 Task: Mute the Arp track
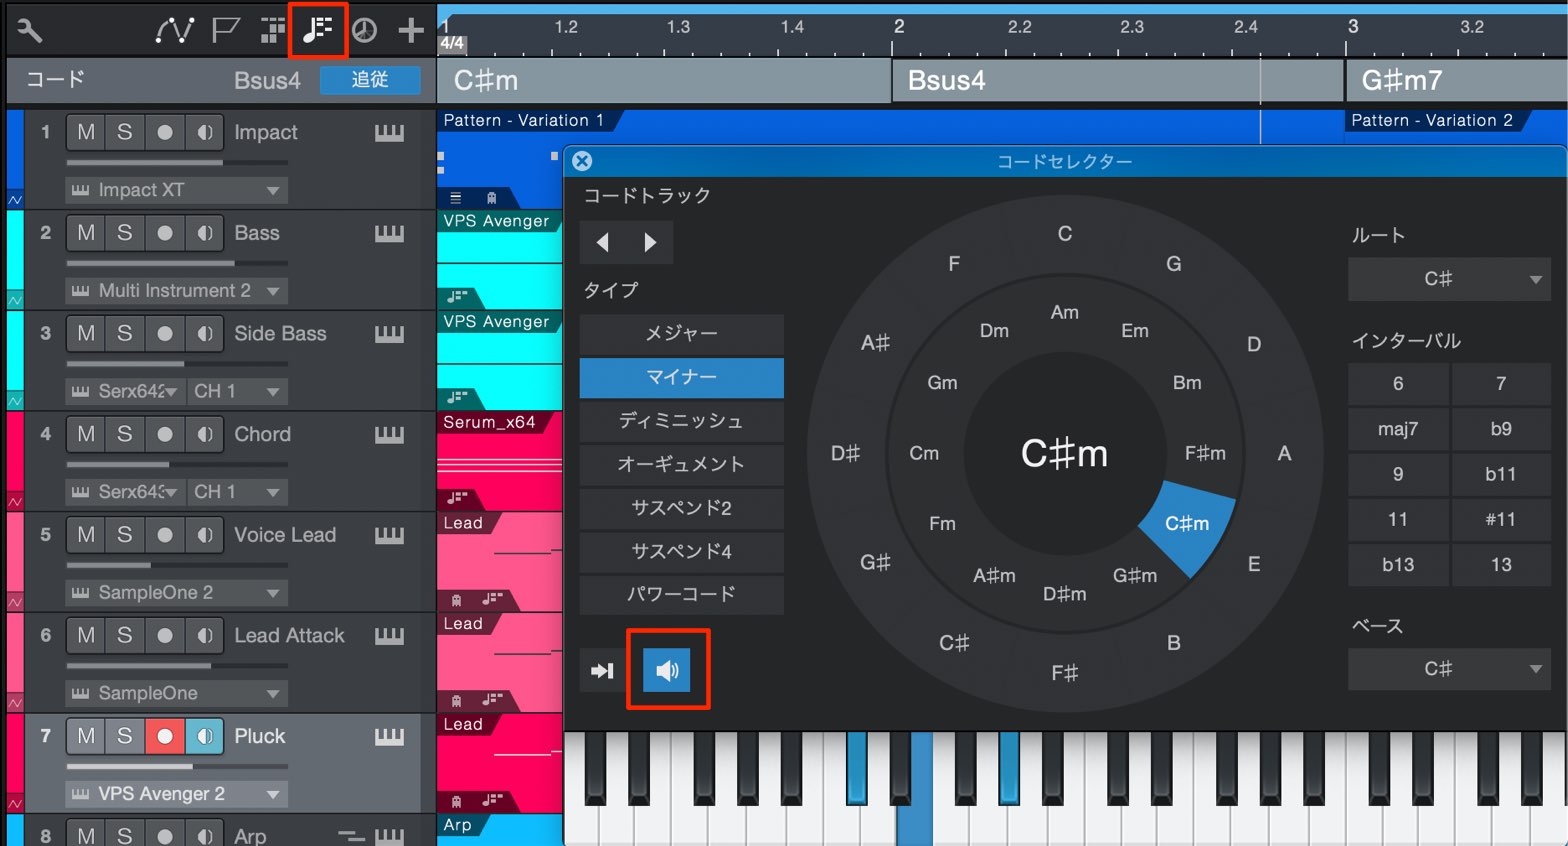[x=86, y=835]
